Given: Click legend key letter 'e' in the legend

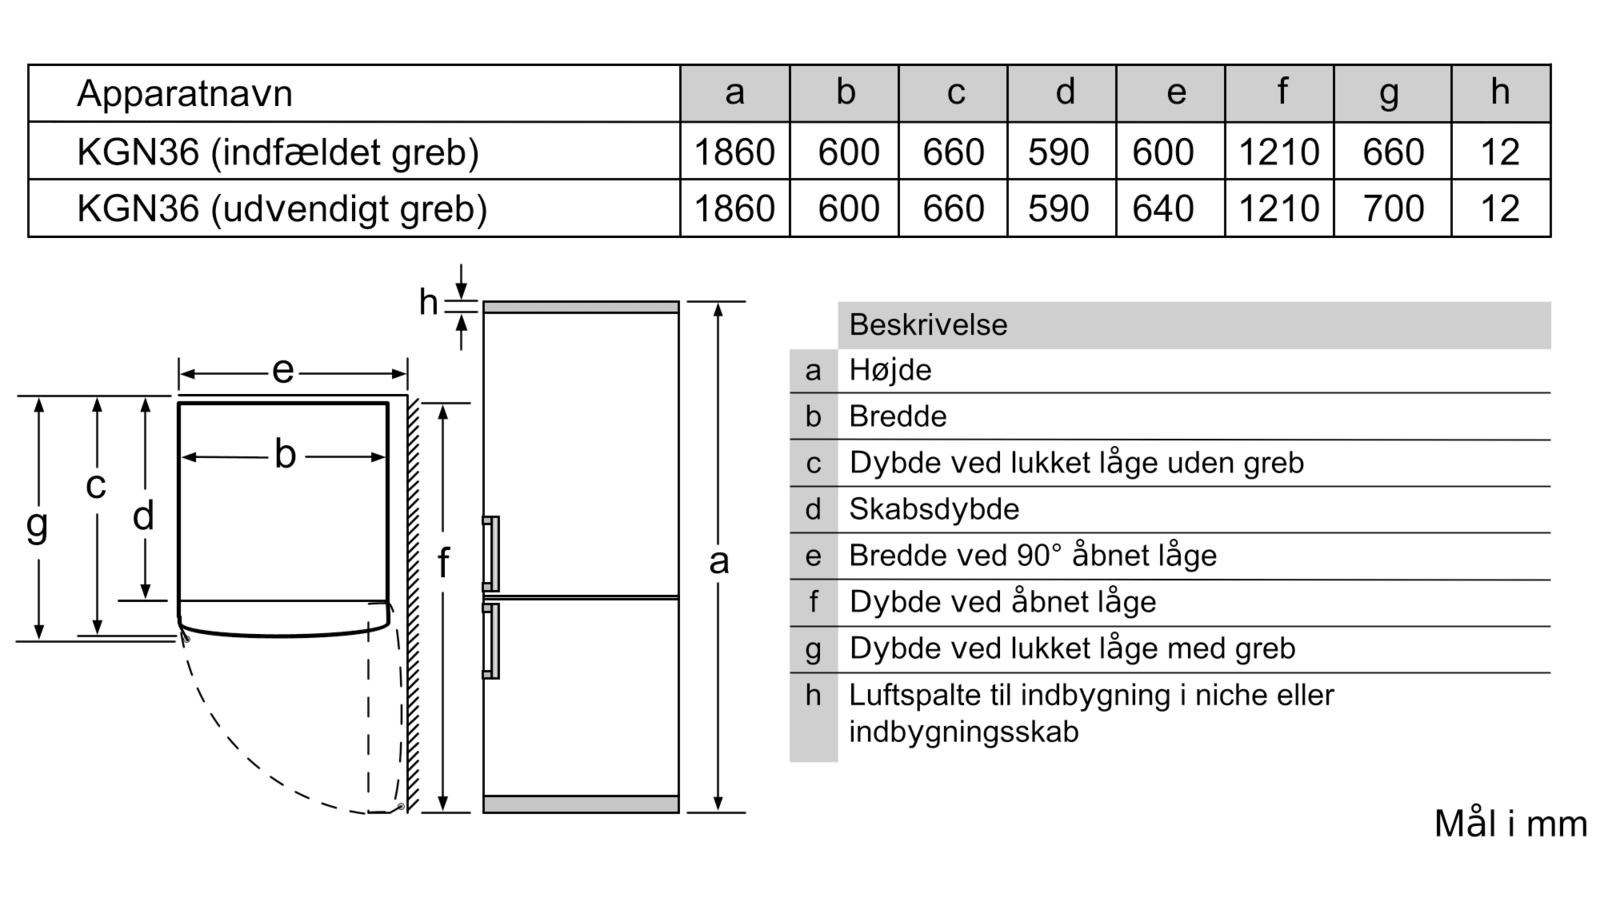Looking at the screenshot, I should [x=813, y=557].
